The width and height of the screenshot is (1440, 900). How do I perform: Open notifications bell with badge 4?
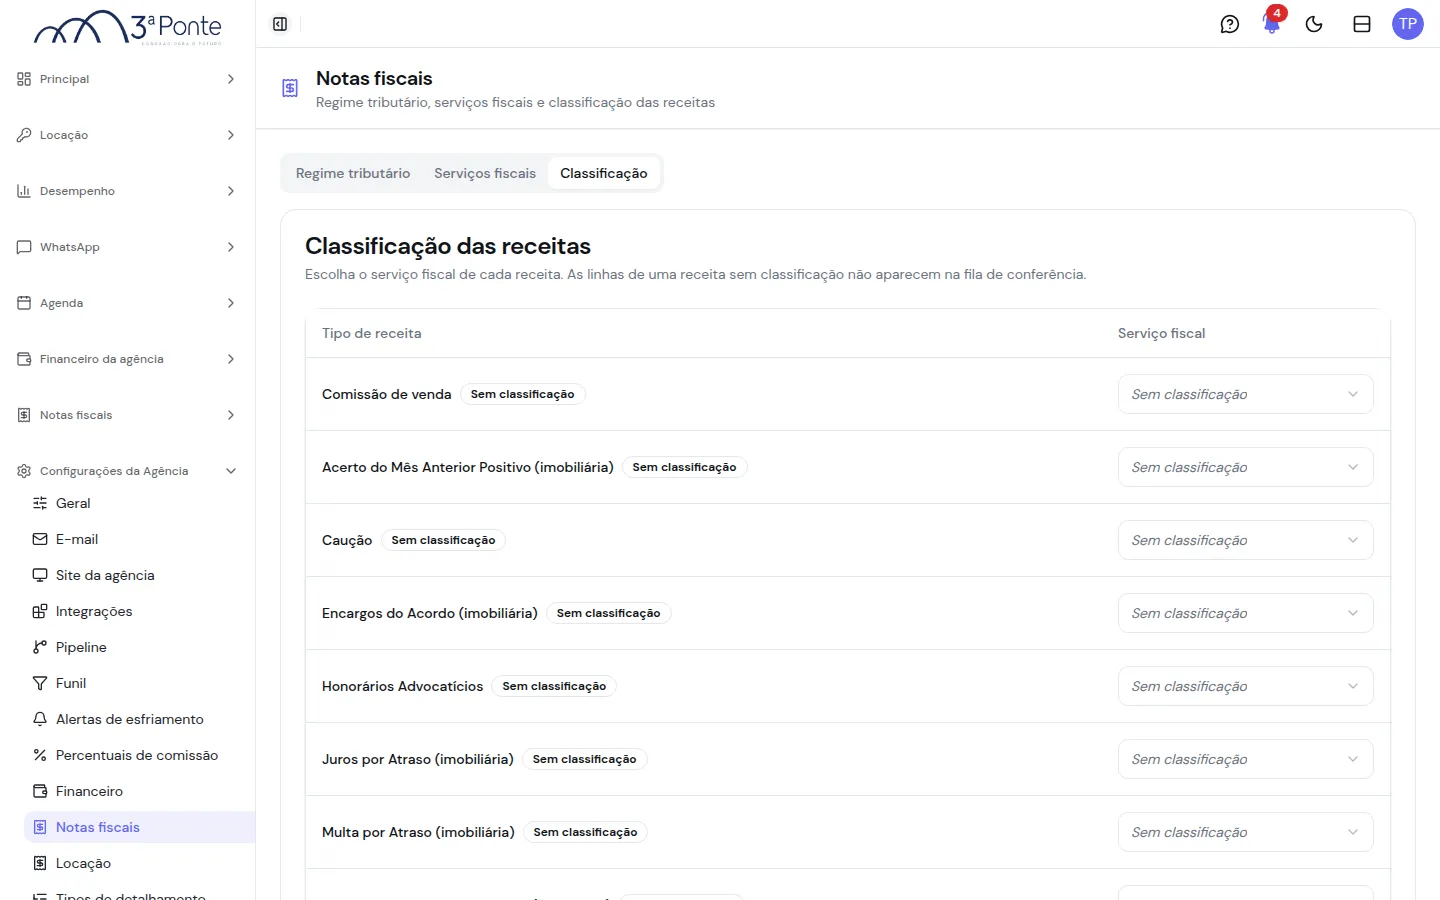point(1272,24)
